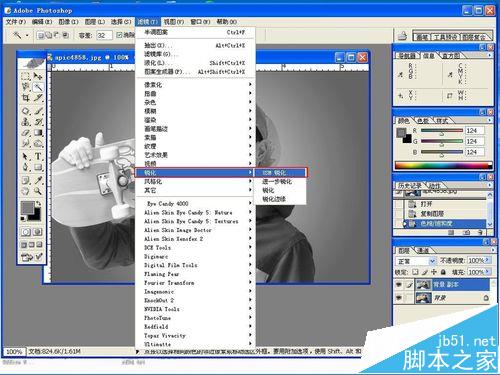Select the Brush tool

(x=38, y=111)
